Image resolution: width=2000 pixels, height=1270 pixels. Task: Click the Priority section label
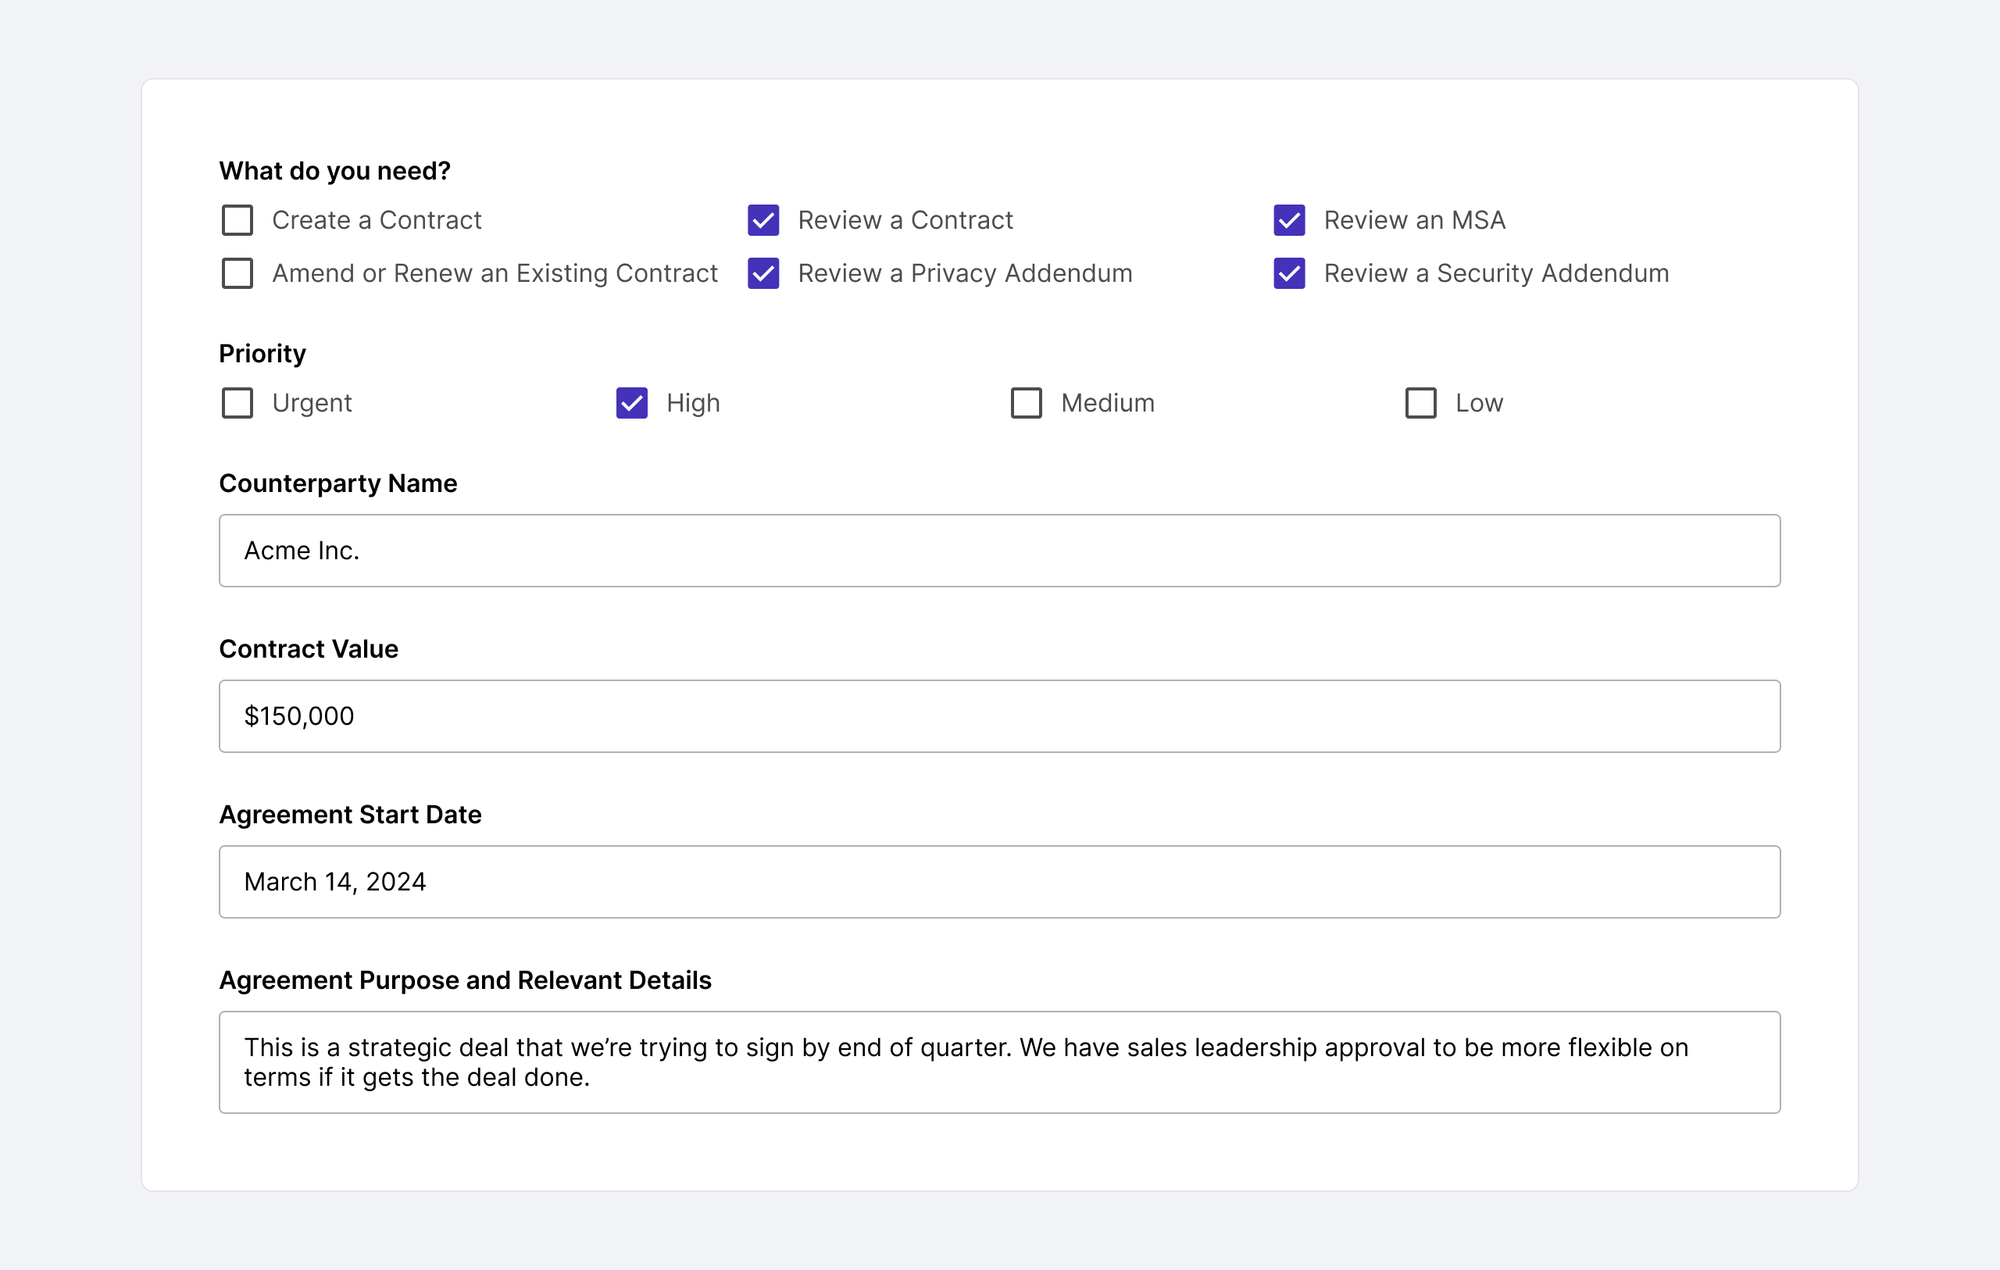point(262,353)
